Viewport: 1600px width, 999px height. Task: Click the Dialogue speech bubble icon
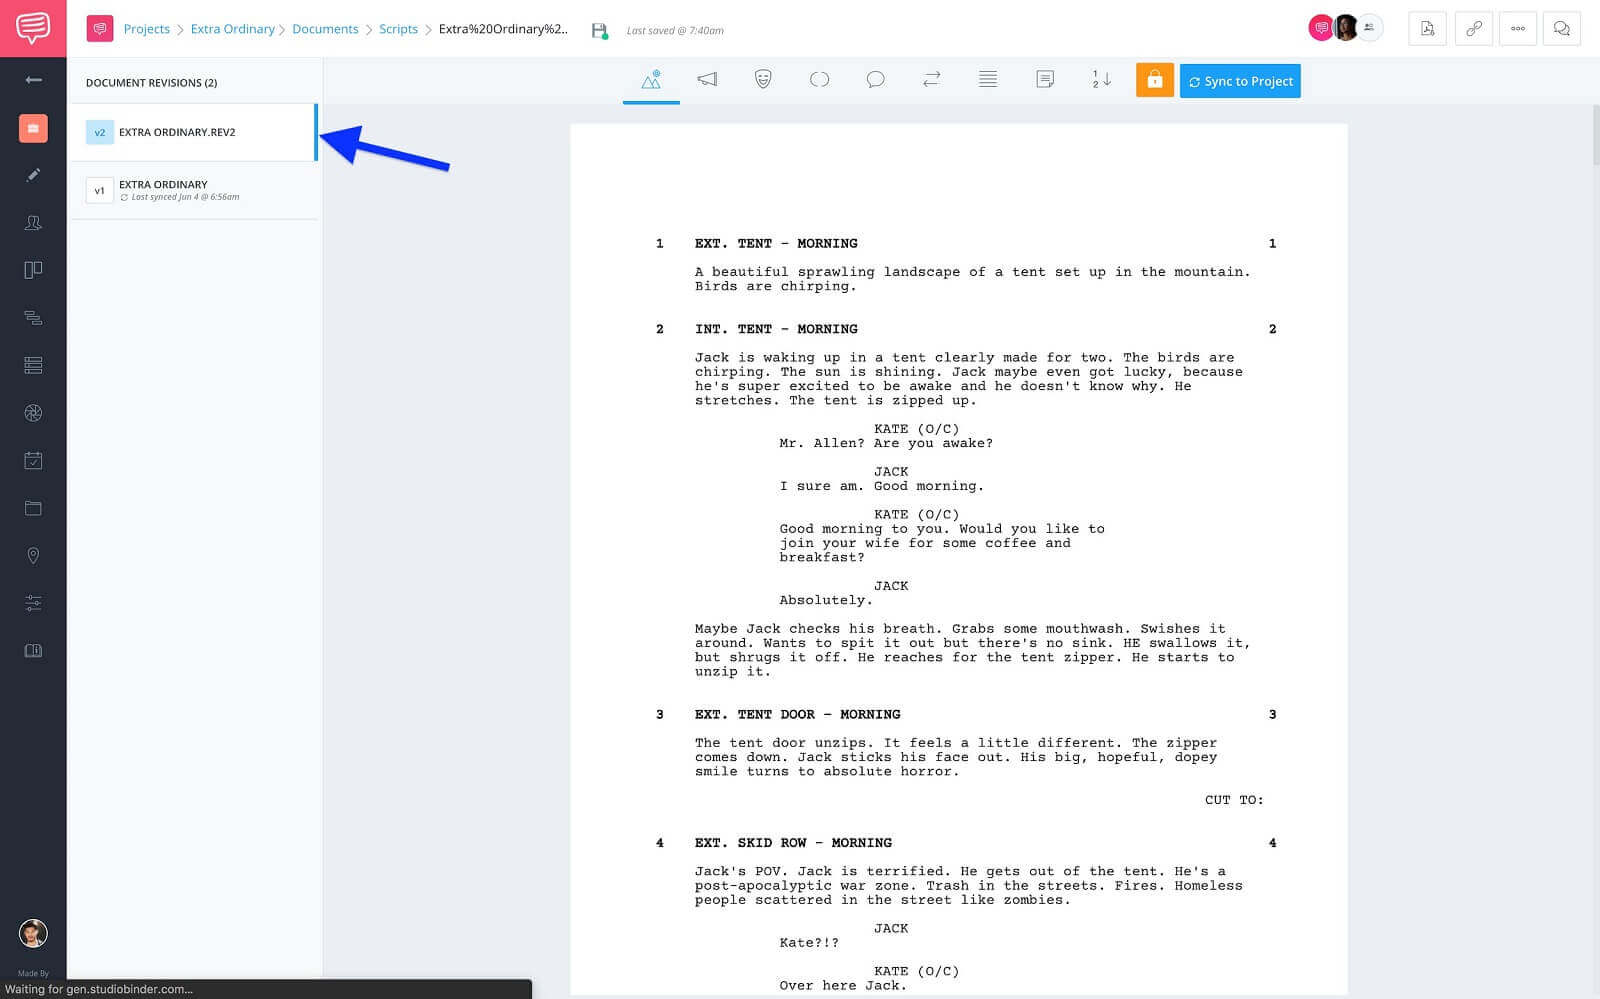[x=875, y=80]
